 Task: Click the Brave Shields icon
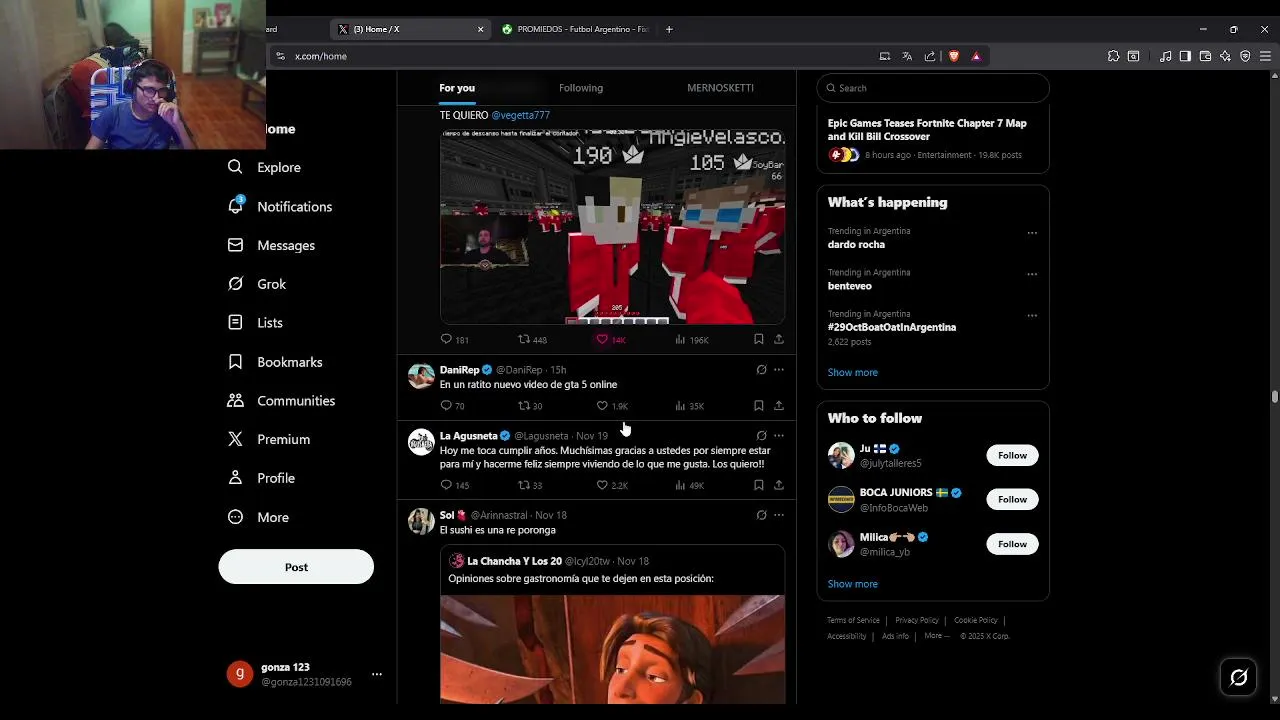(954, 56)
